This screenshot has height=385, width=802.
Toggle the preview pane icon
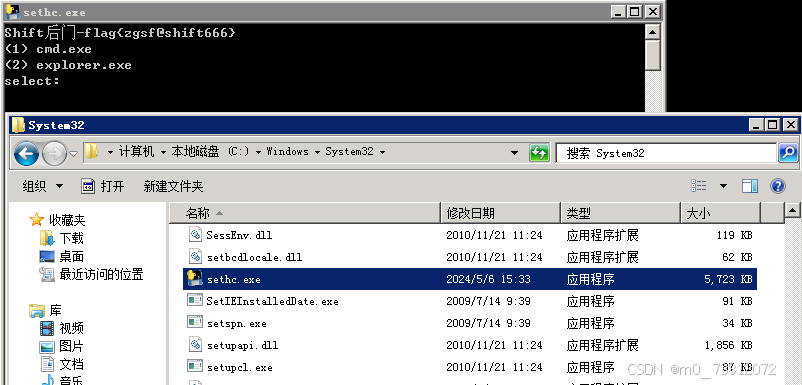point(750,186)
